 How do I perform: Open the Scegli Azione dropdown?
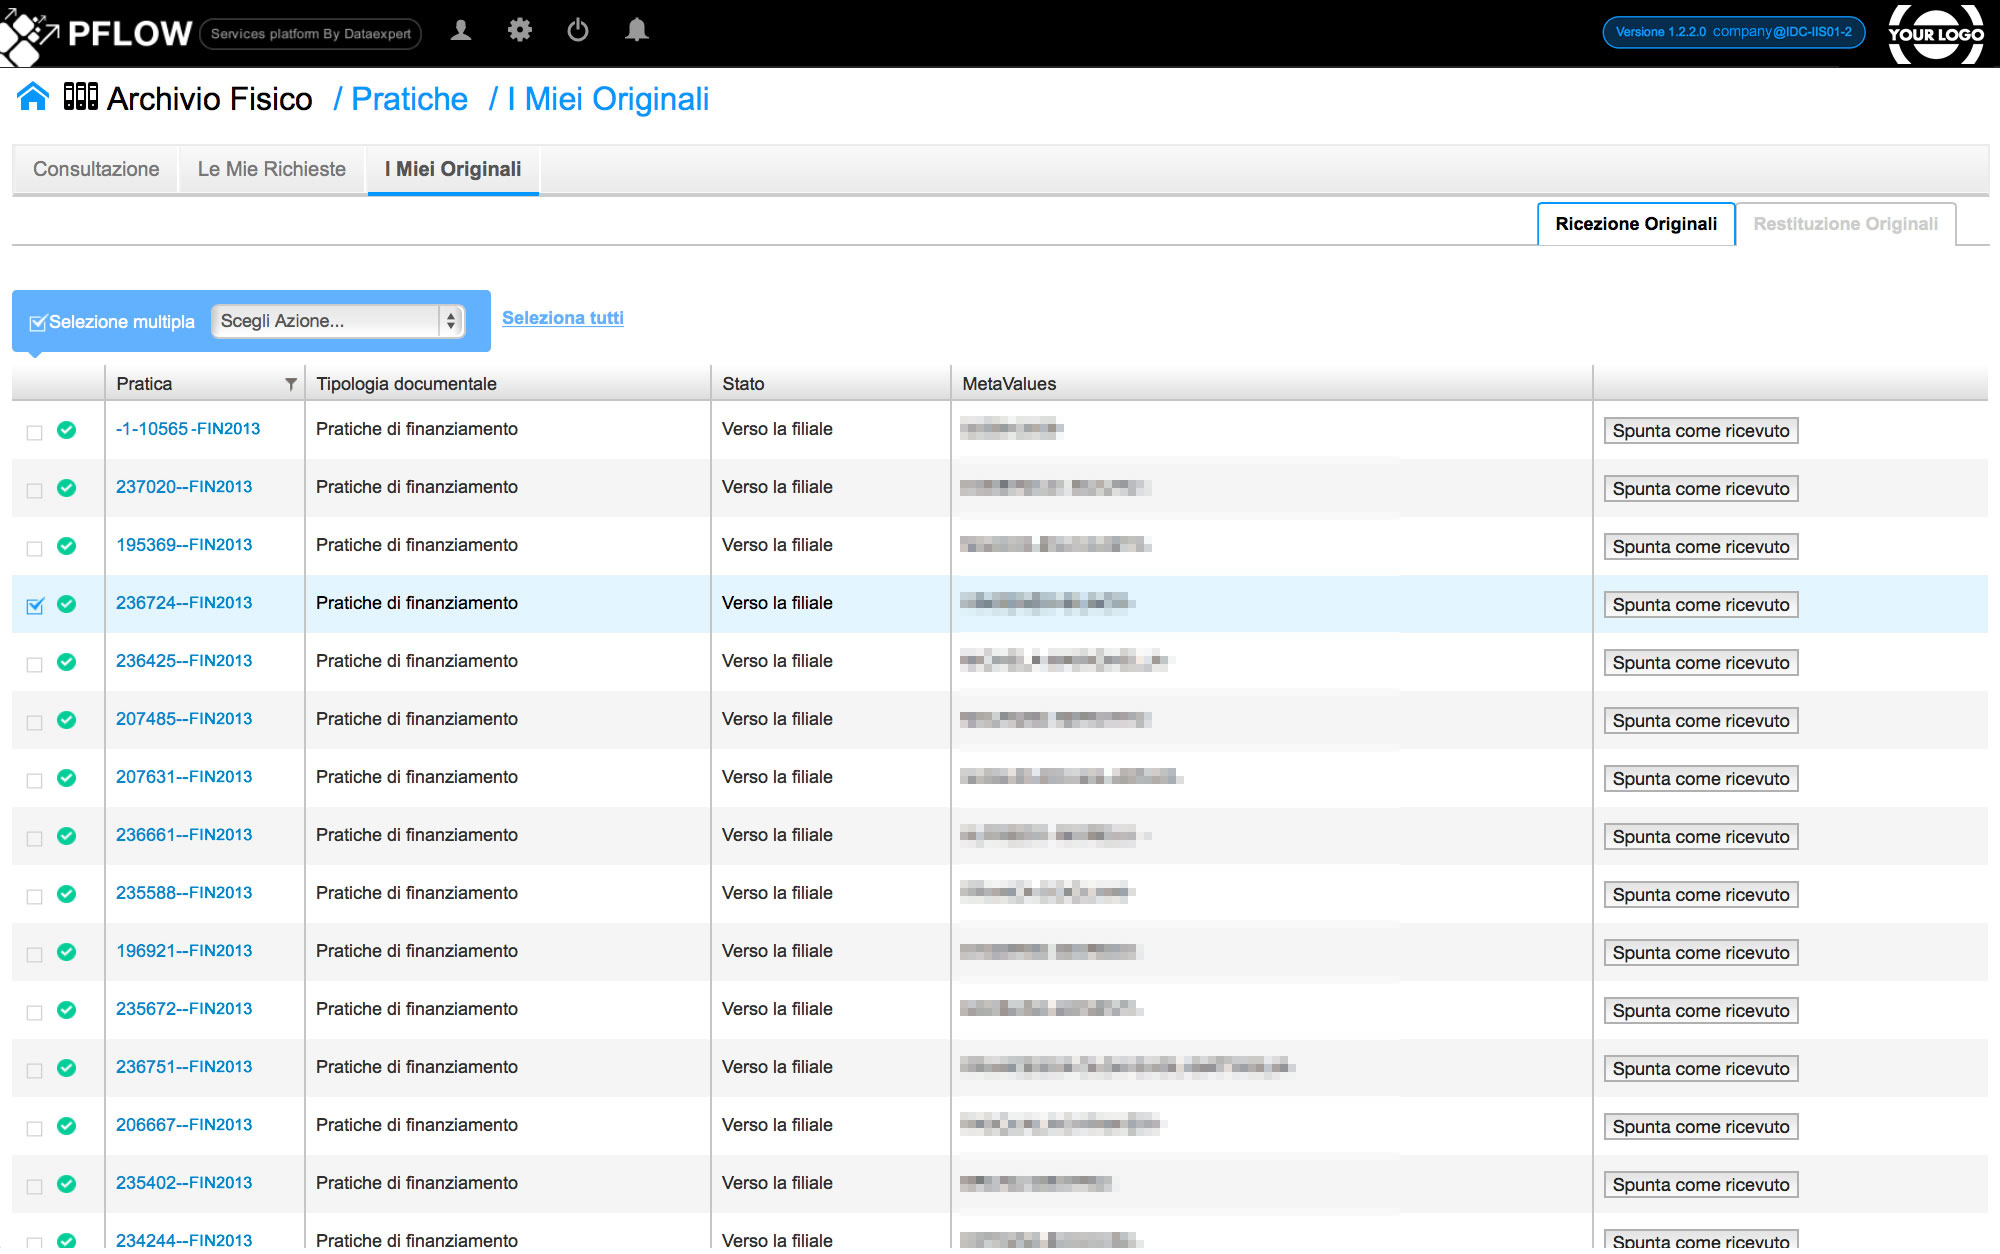click(x=338, y=321)
